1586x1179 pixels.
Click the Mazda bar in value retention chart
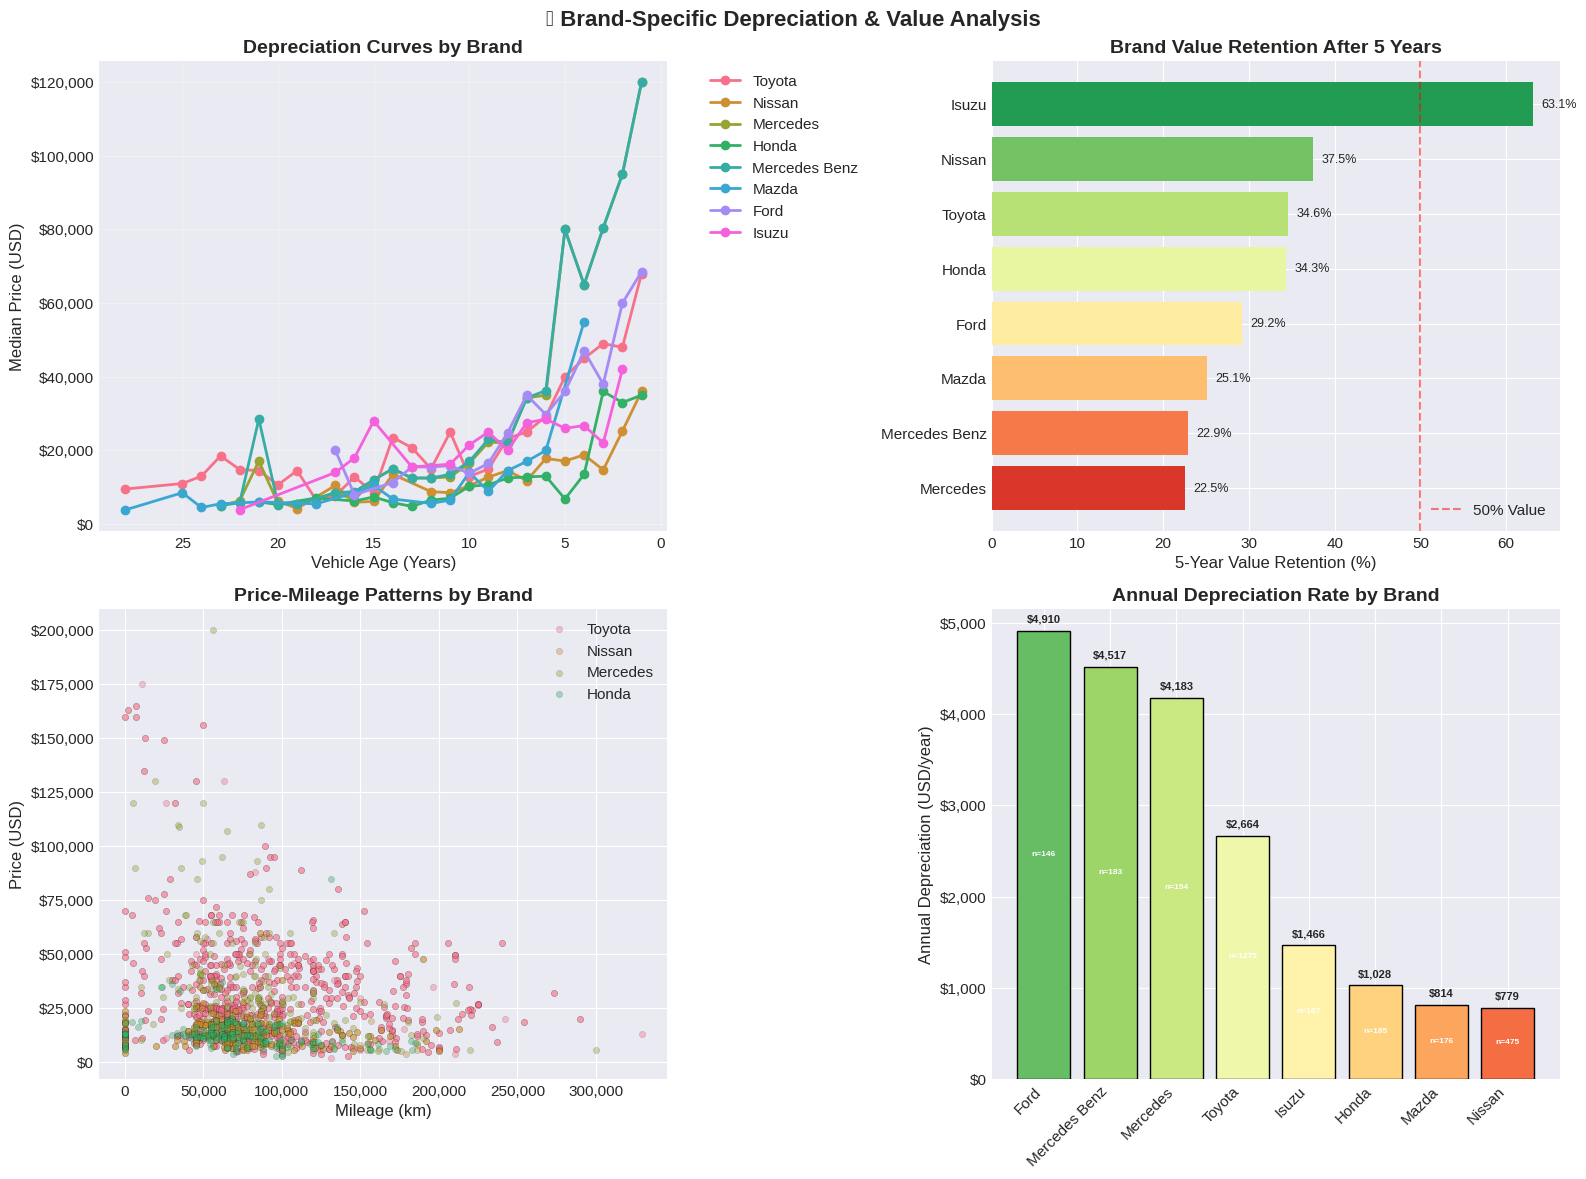1099,378
